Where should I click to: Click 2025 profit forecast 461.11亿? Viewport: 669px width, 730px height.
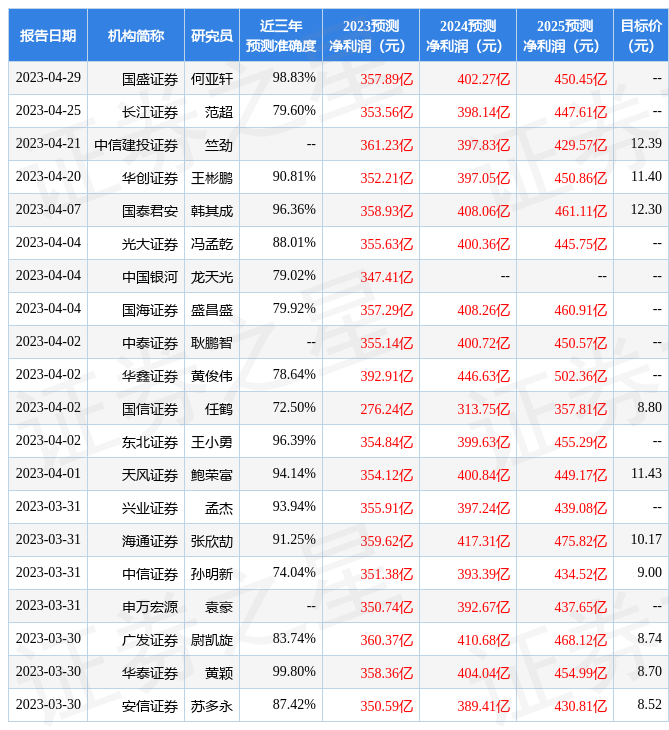(581, 211)
